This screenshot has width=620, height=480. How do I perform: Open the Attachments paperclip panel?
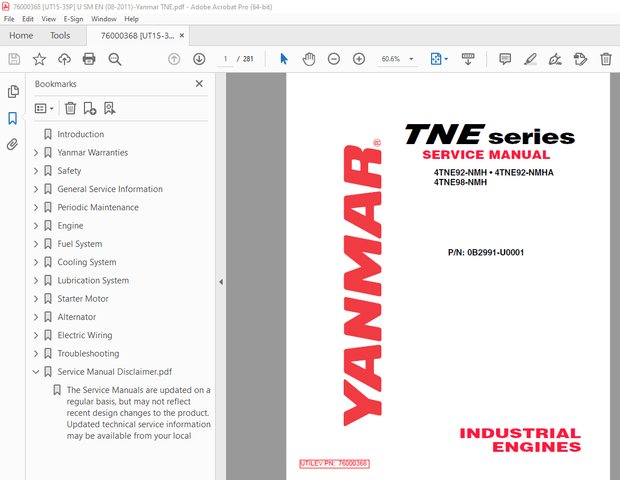[13, 144]
